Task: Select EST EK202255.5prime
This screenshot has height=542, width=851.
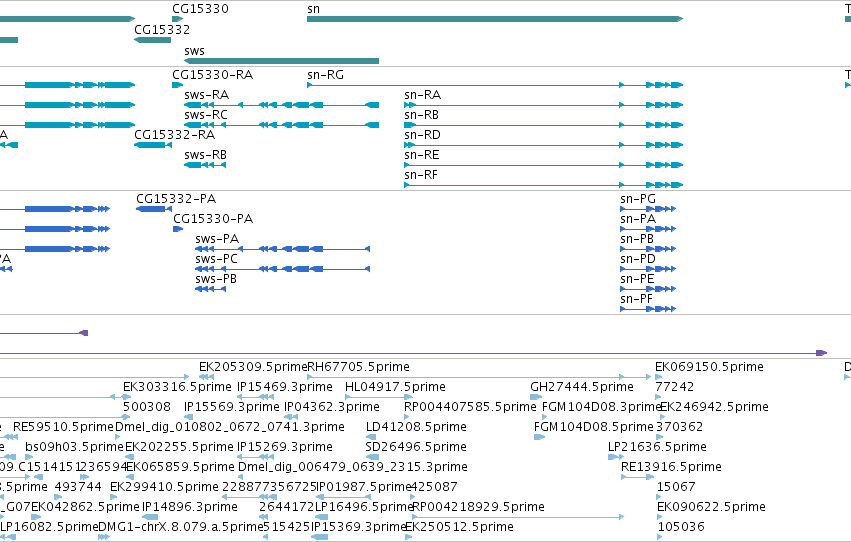Action: point(129,457)
